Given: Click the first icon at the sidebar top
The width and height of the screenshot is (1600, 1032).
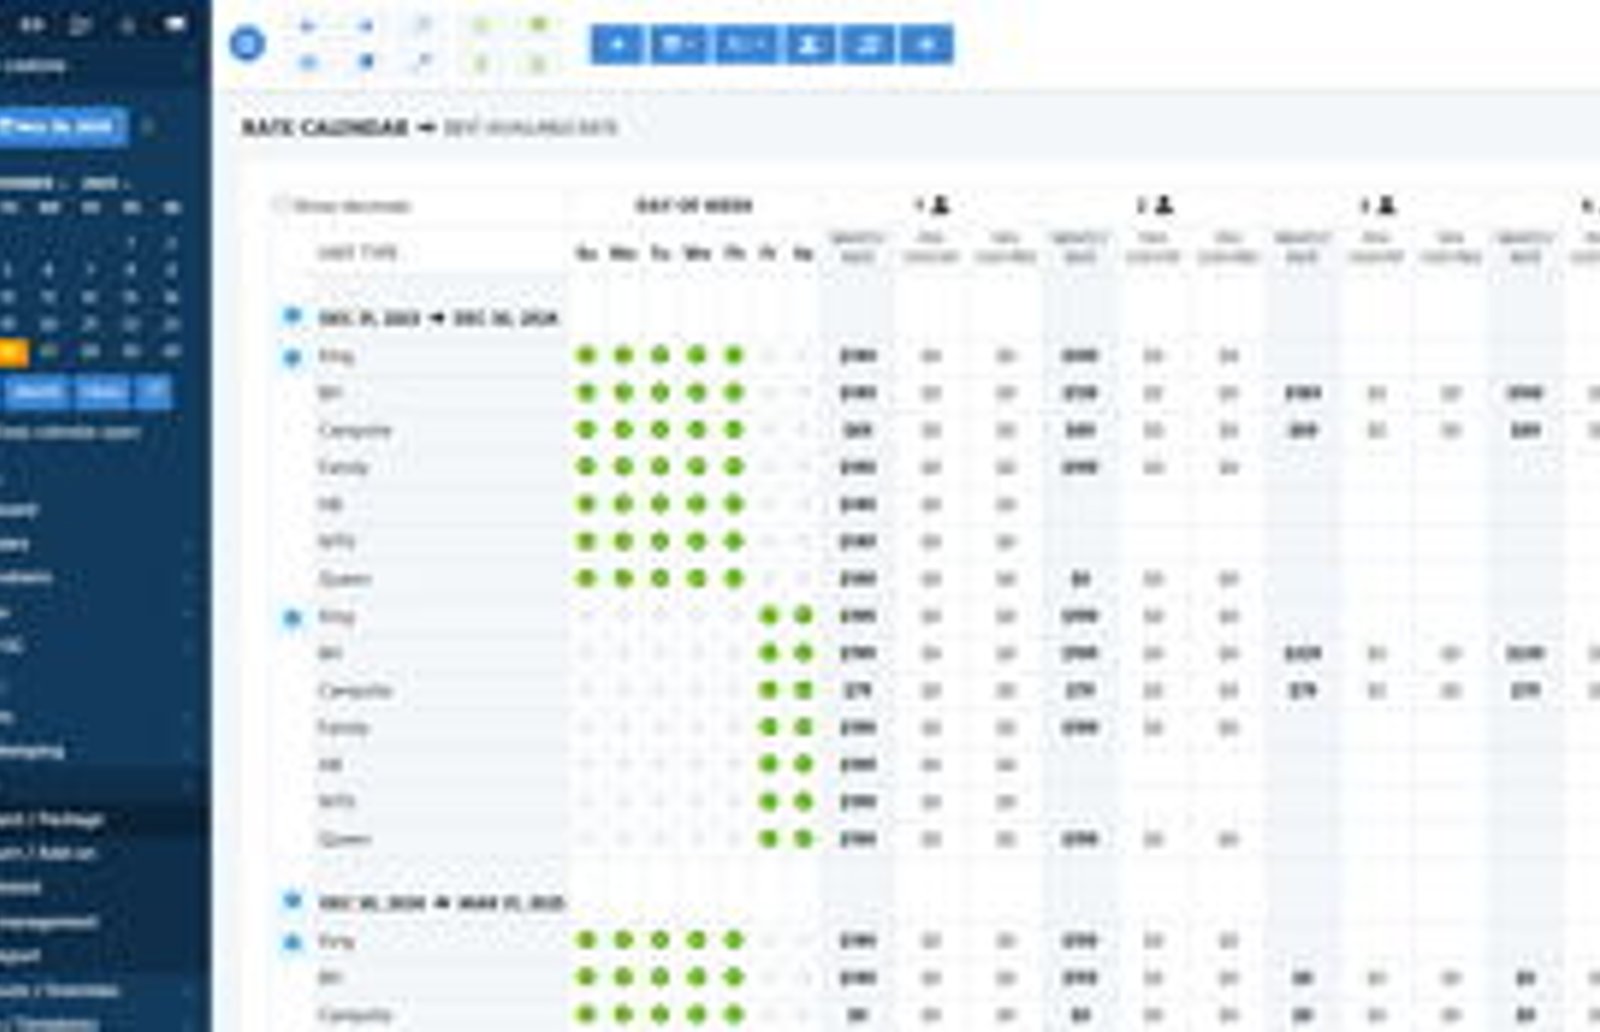Looking at the screenshot, I should point(32,24).
